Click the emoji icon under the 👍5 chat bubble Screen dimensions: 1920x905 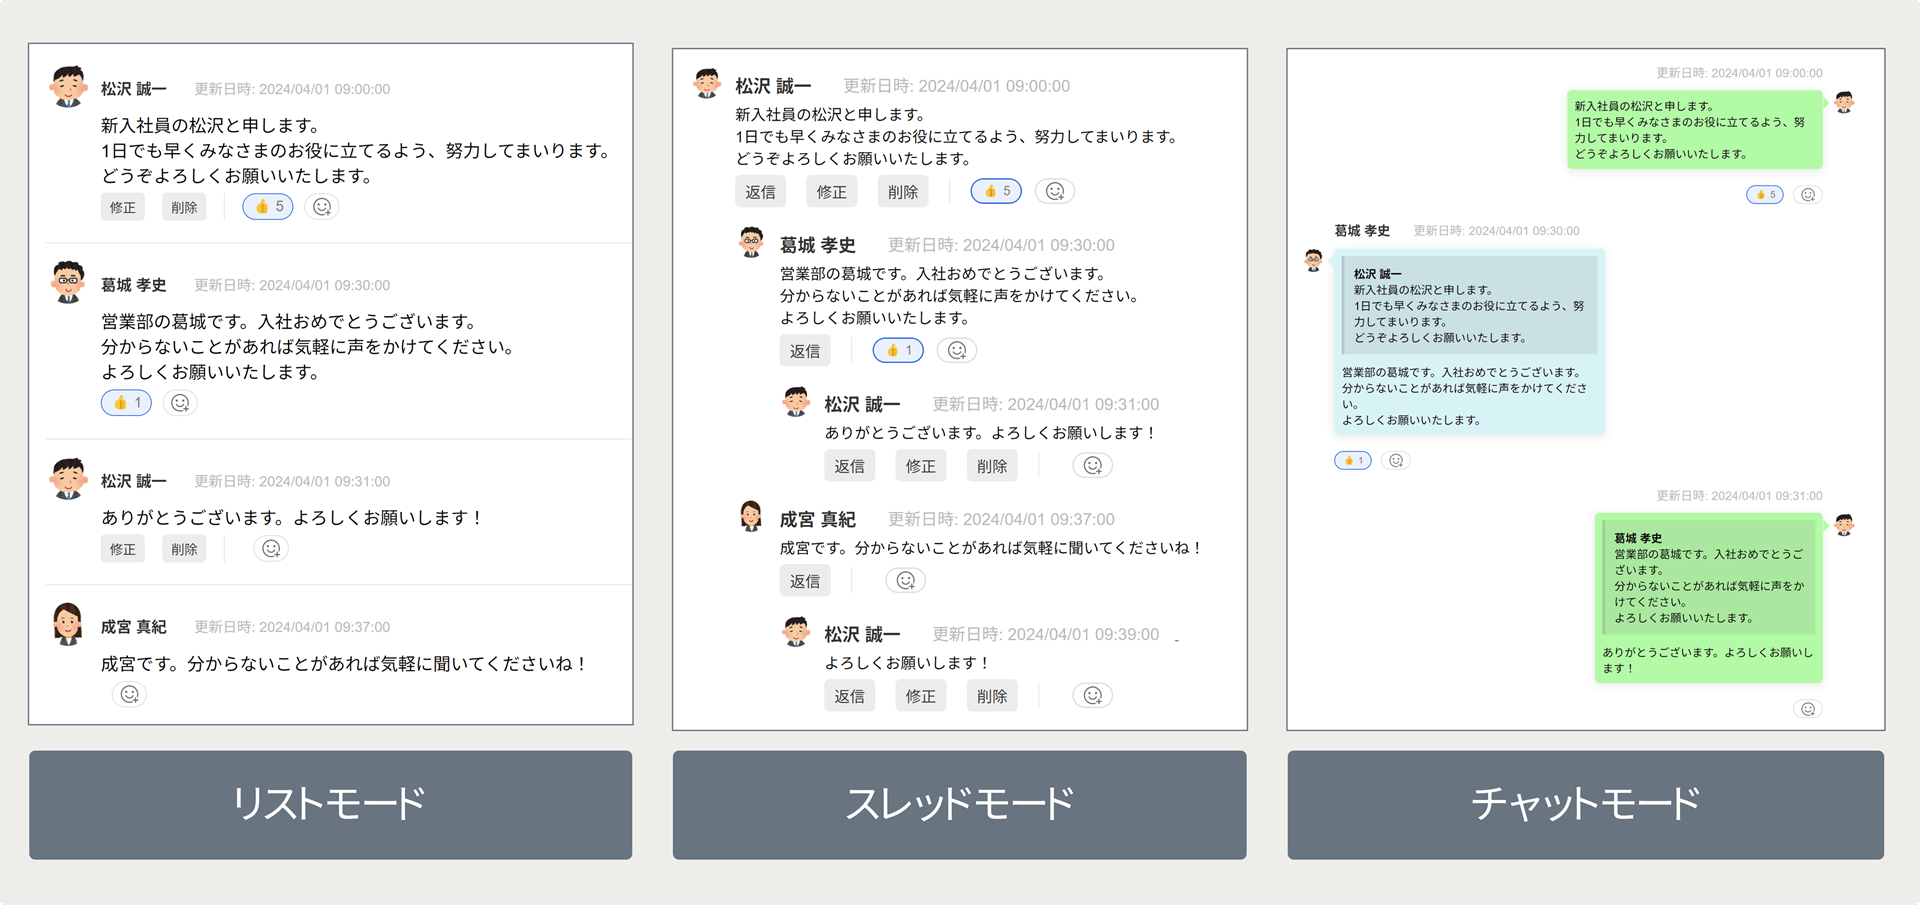pyautogui.click(x=1808, y=195)
